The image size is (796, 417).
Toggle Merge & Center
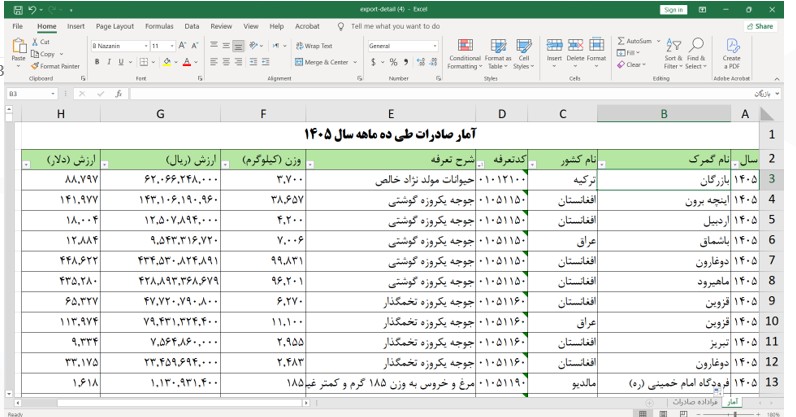322,62
